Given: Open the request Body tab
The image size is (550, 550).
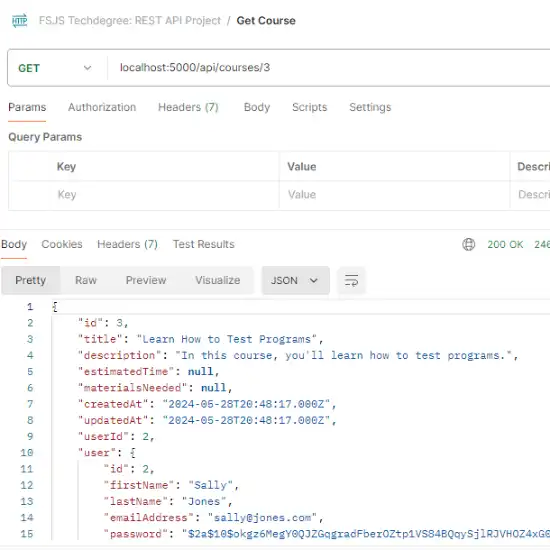Looking at the screenshot, I should 257,107.
